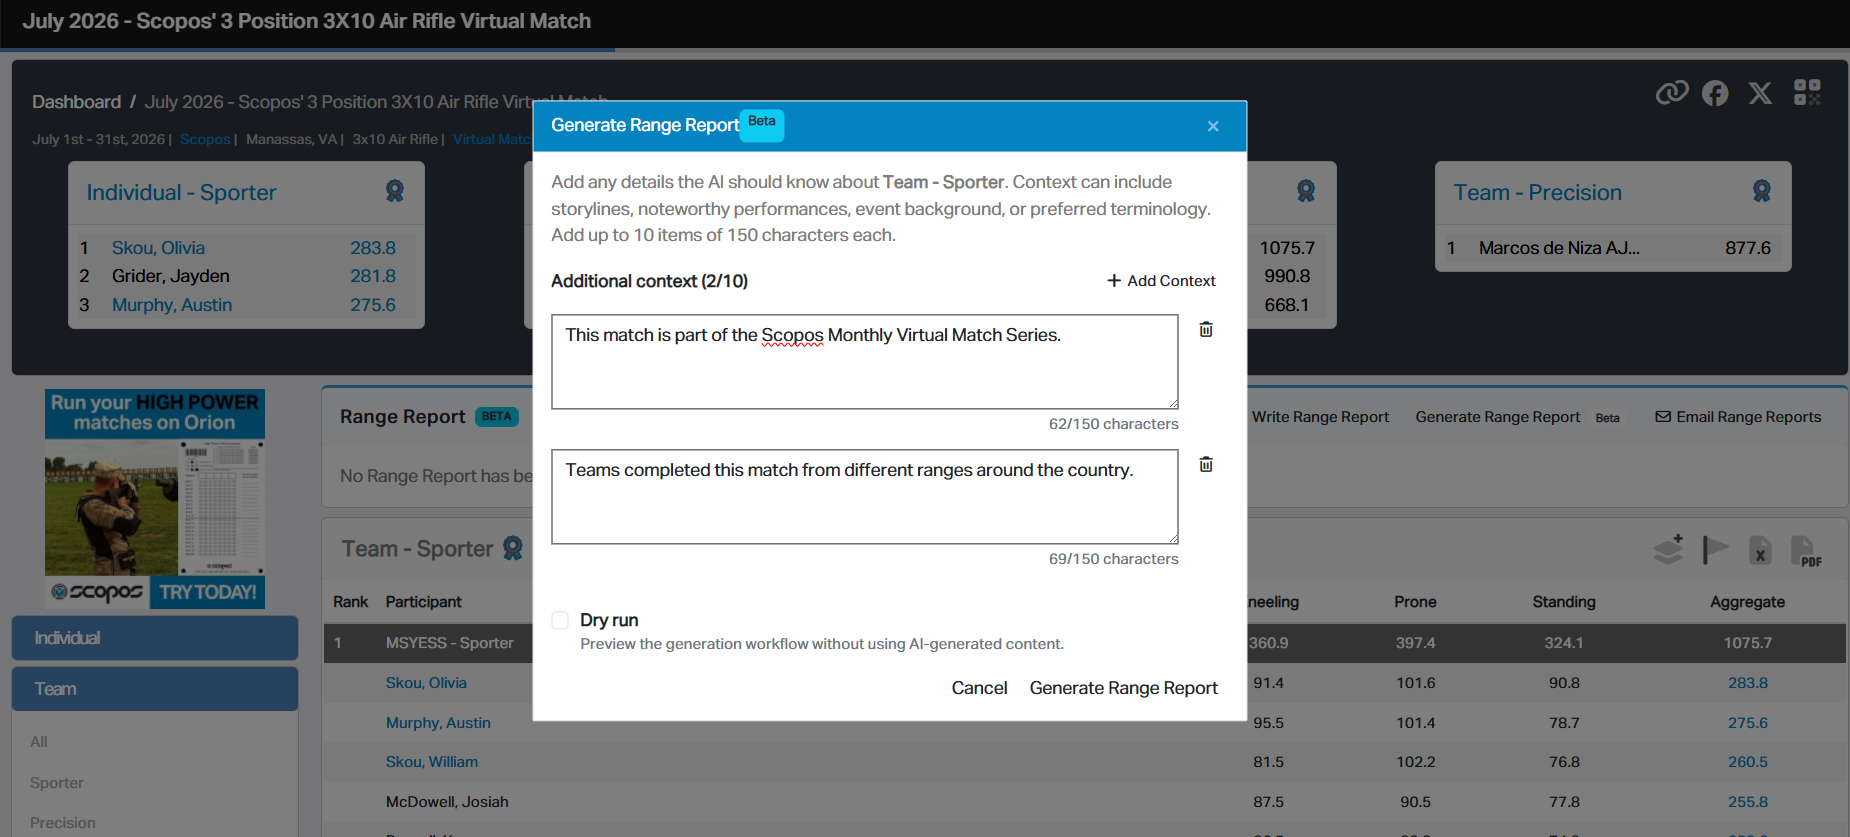Click the flag icon above the results table

[1715, 549]
